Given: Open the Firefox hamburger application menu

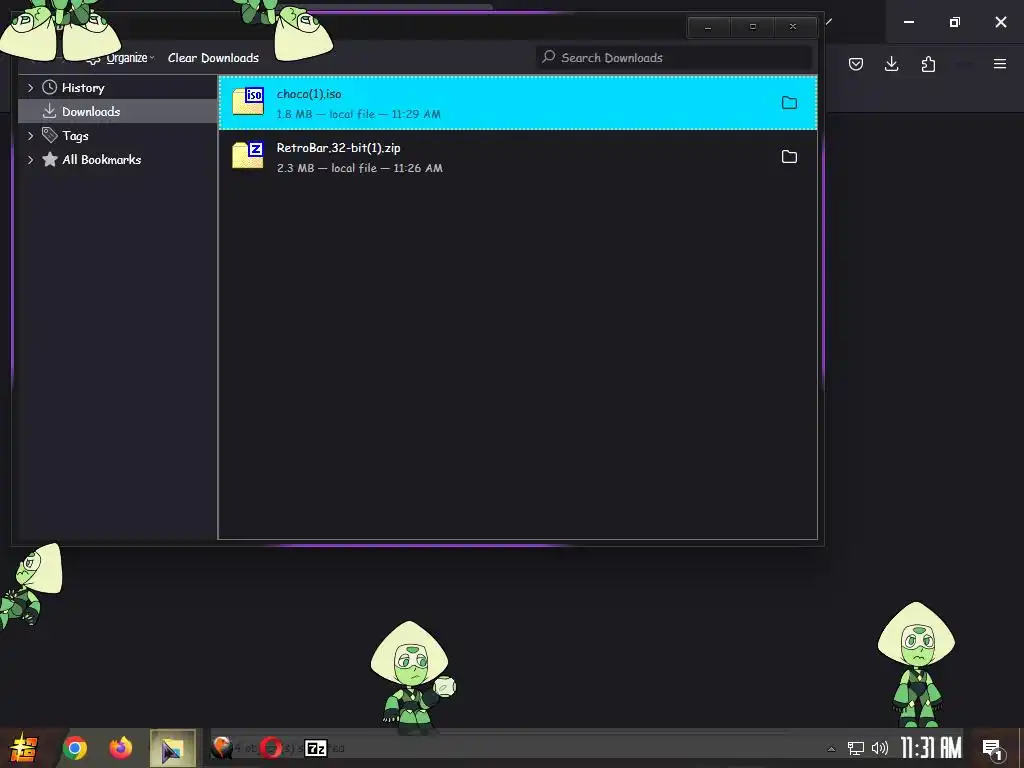Looking at the screenshot, I should pos(1000,64).
